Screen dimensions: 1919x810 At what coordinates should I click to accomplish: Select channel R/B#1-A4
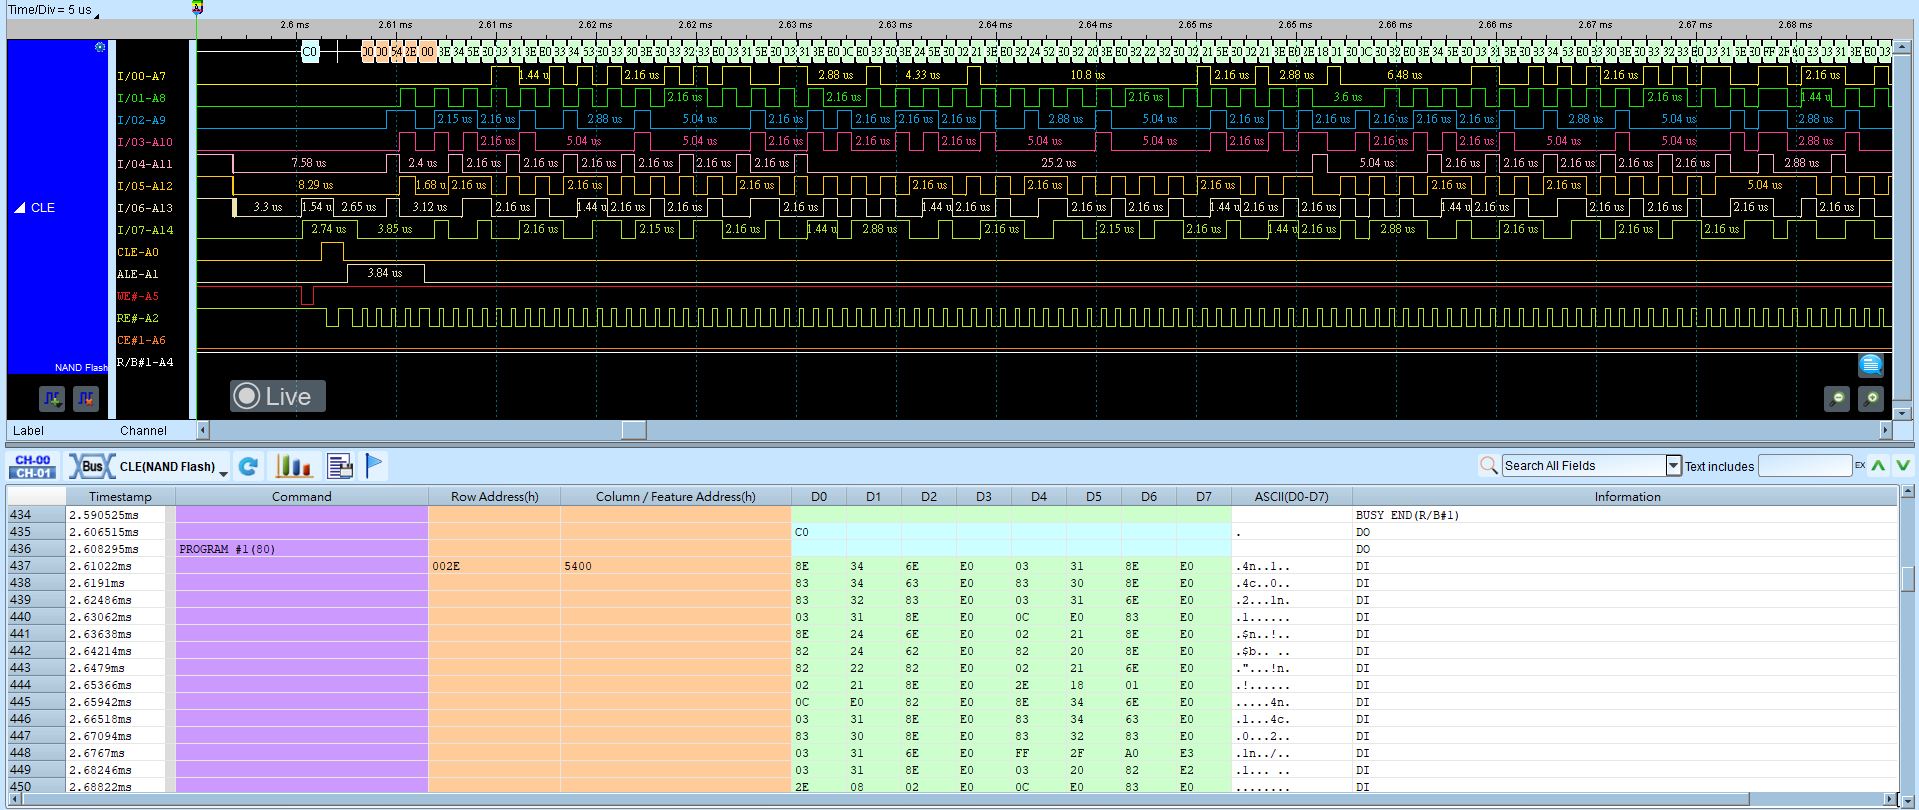pos(144,362)
